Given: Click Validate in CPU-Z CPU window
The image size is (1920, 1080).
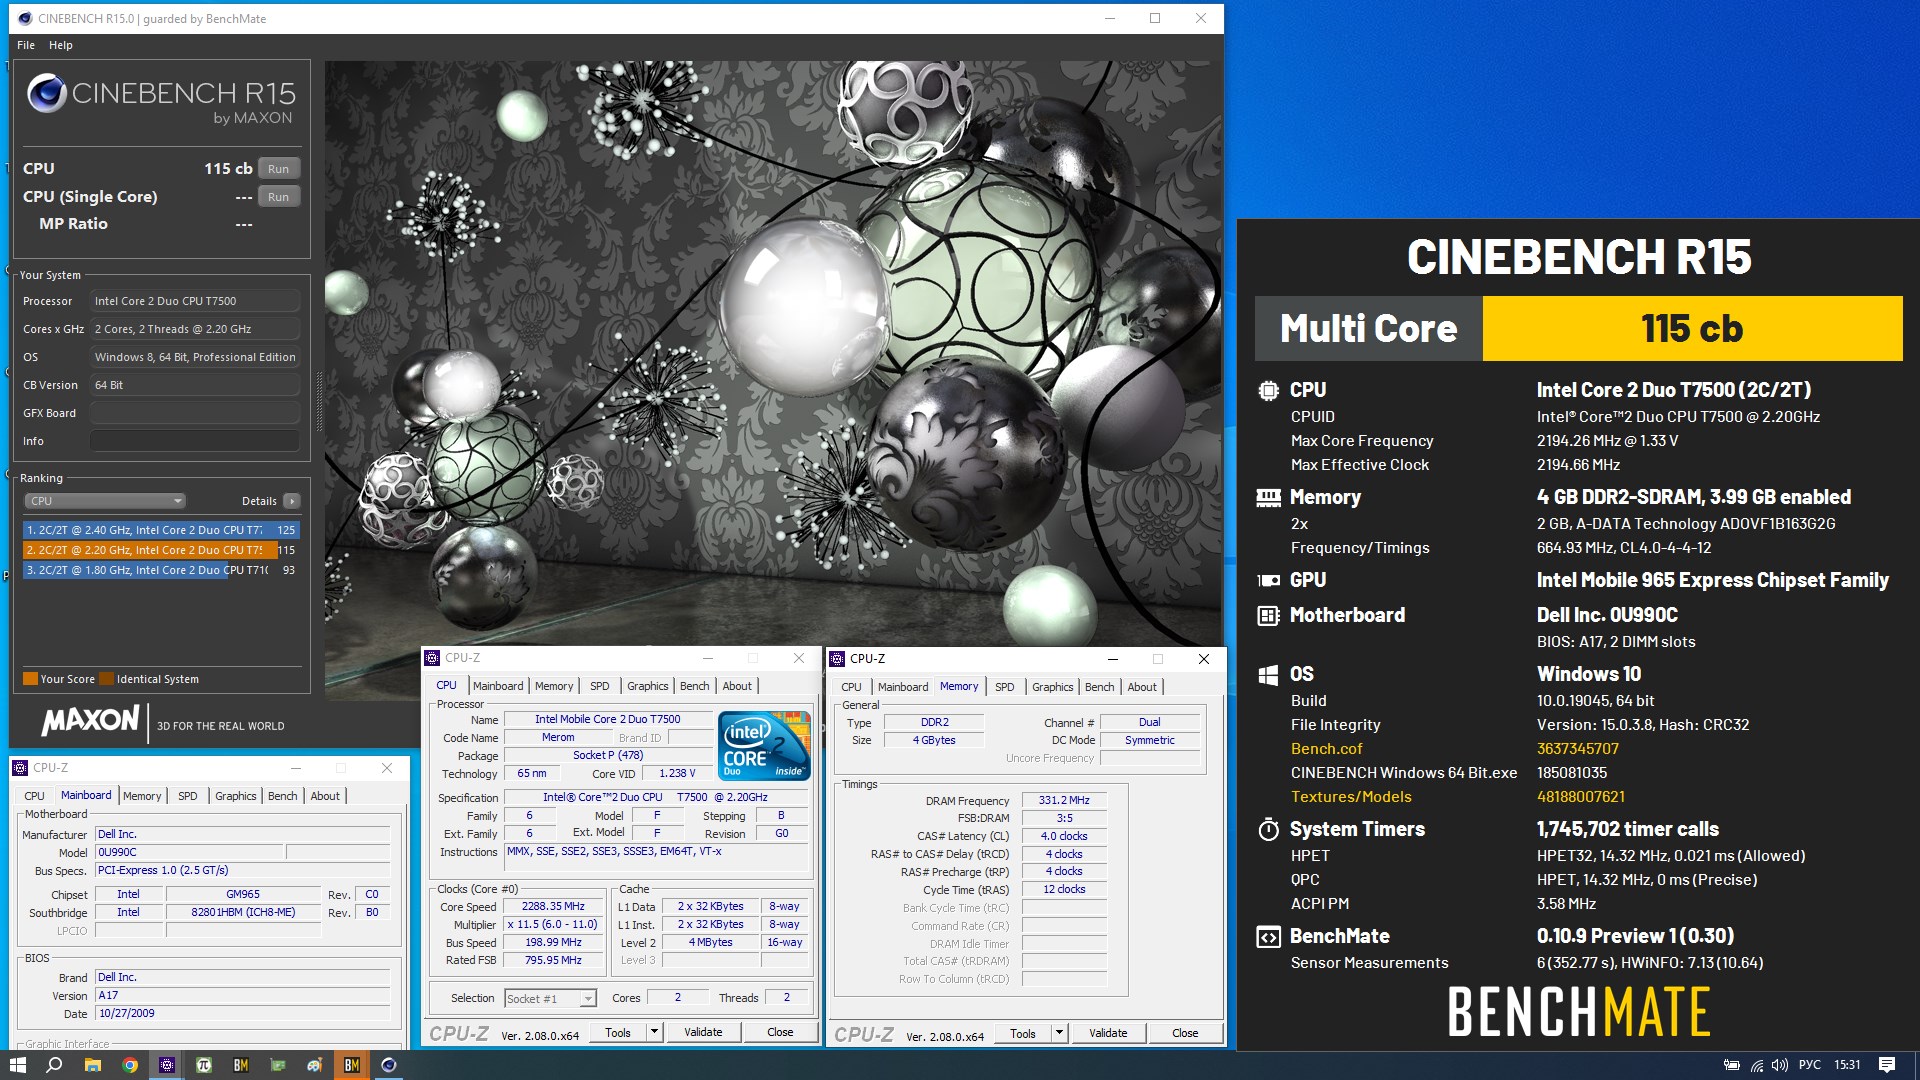Looking at the screenshot, I should pyautogui.click(x=703, y=1032).
